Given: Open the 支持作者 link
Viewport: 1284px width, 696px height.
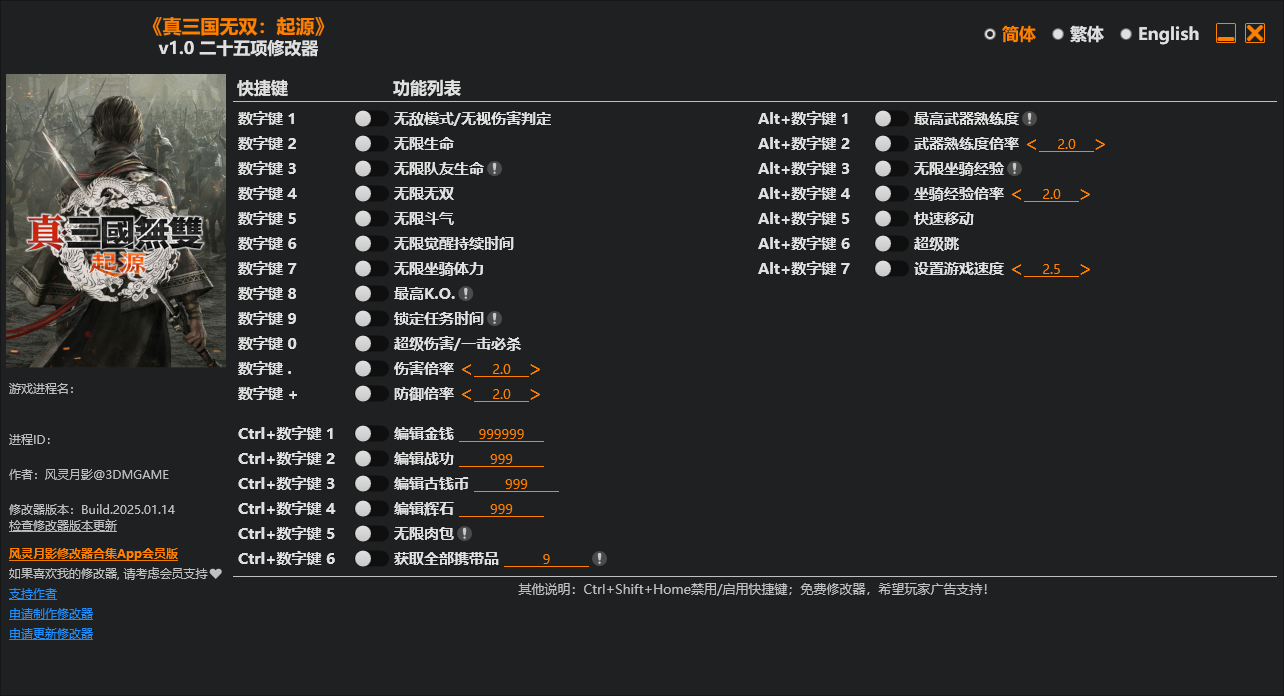Looking at the screenshot, I should (x=33, y=593).
